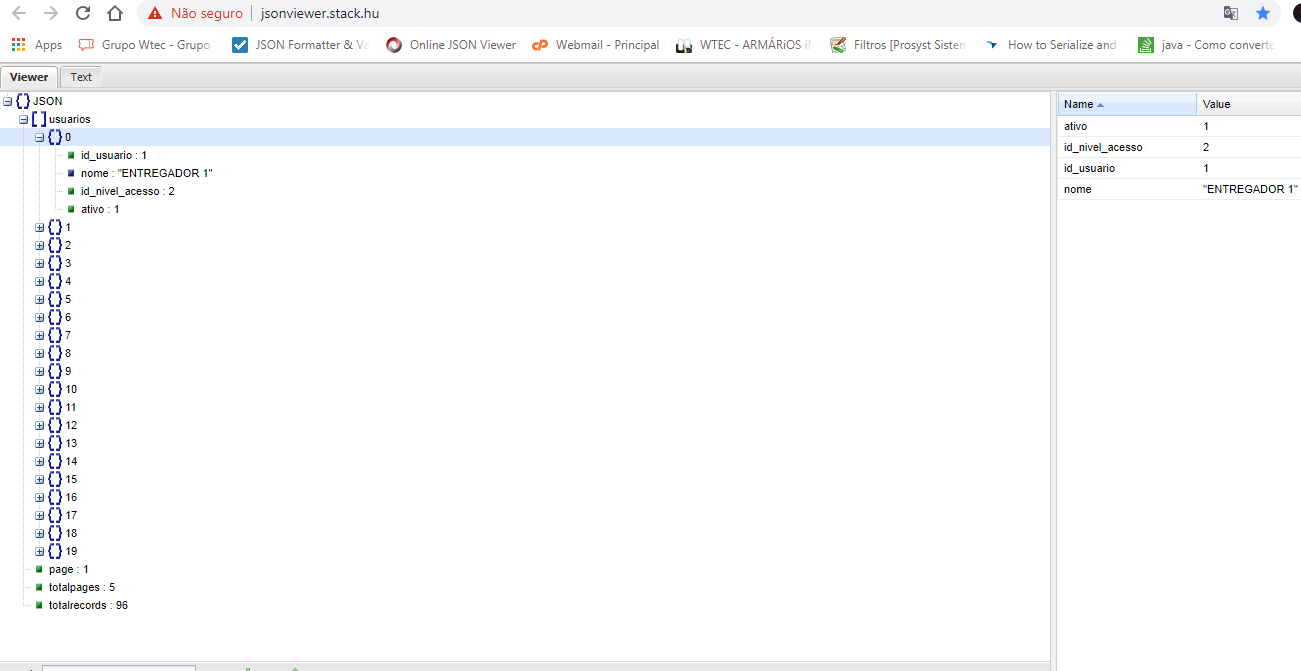
Task: Select id_usuario row in property grid
Action: [x=1179, y=168]
